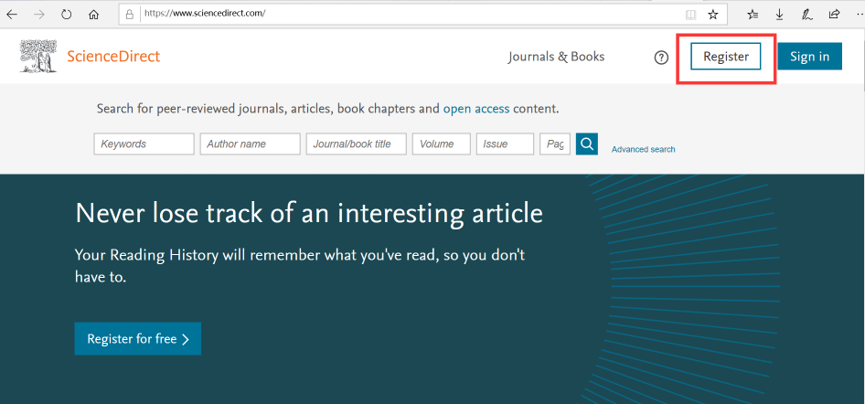Add this page to favorites with star
The width and height of the screenshot is (865, 404).
point(713,15)
